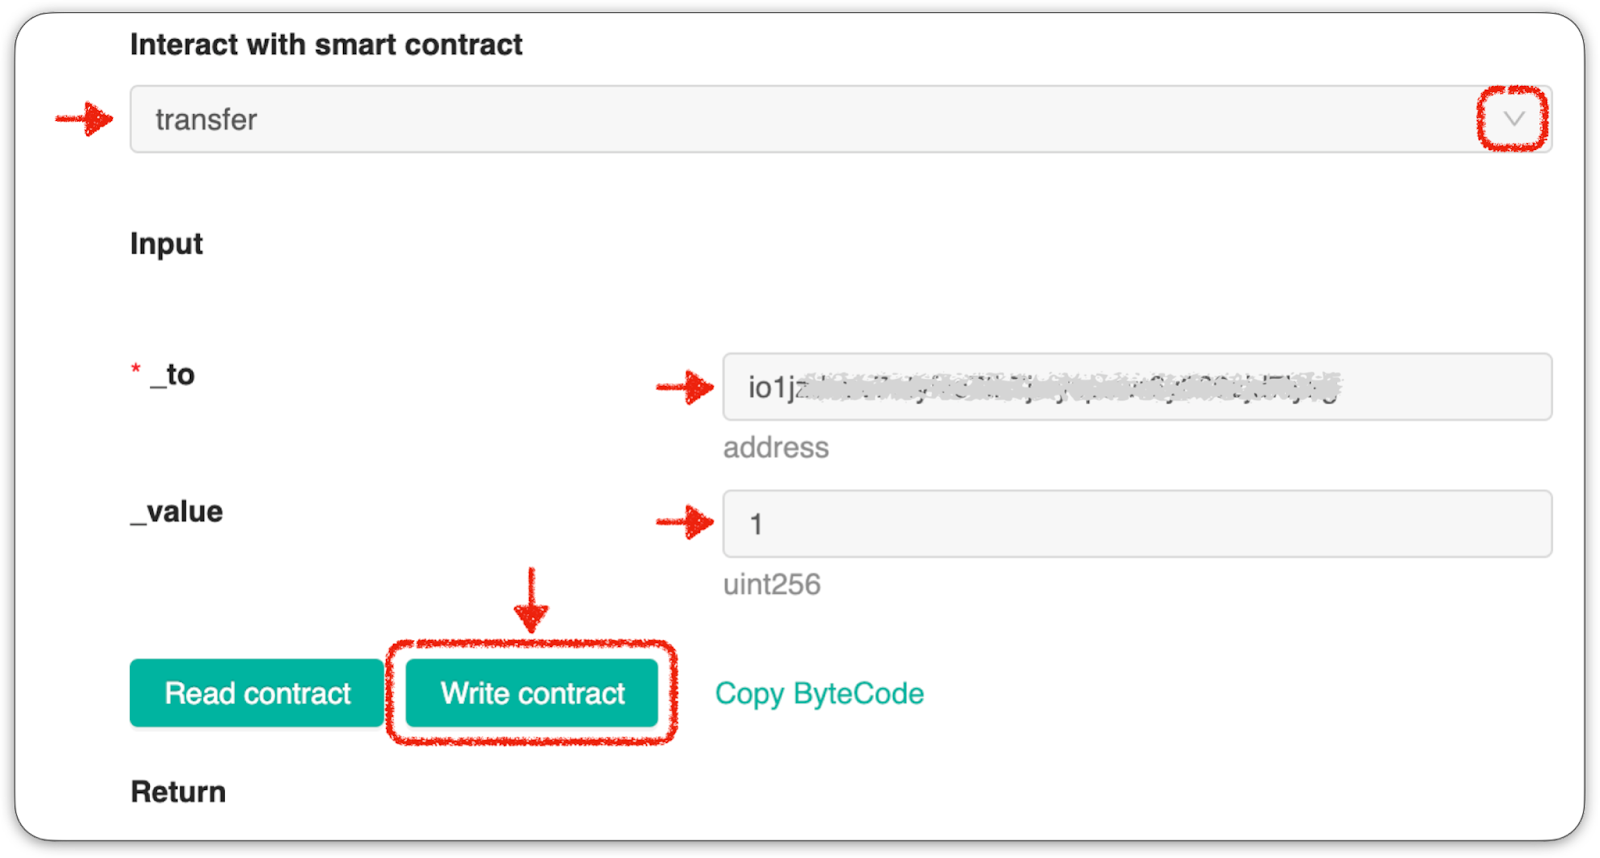This screenshot has height=858, width=1600.
Task: Copy ByteCode via the green link
Action: 819,693
